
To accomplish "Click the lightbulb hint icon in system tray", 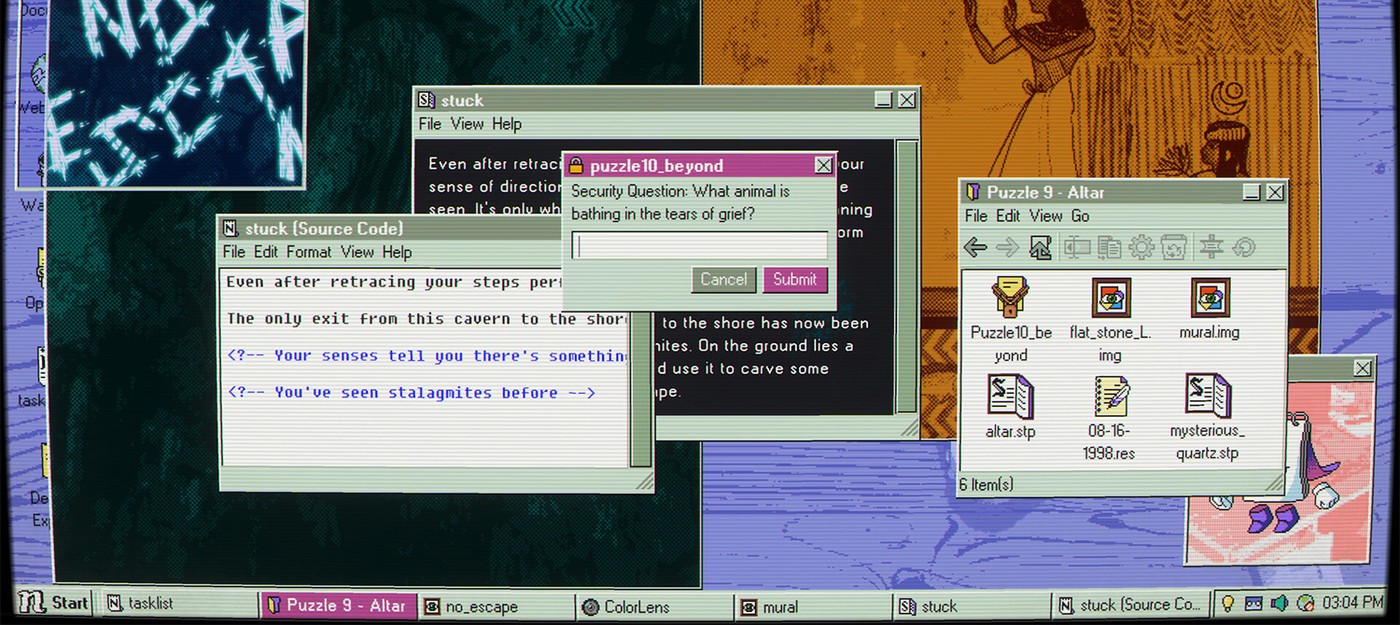I will (x=1228, y=603).
